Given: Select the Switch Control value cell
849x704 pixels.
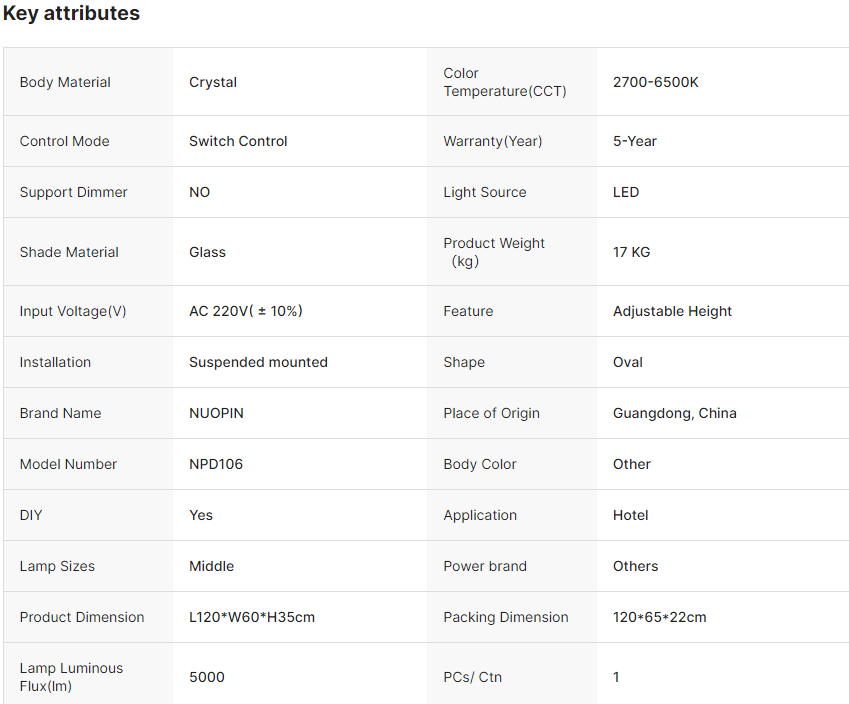Looking at the screenshot, I should click(x=238, y=141).
